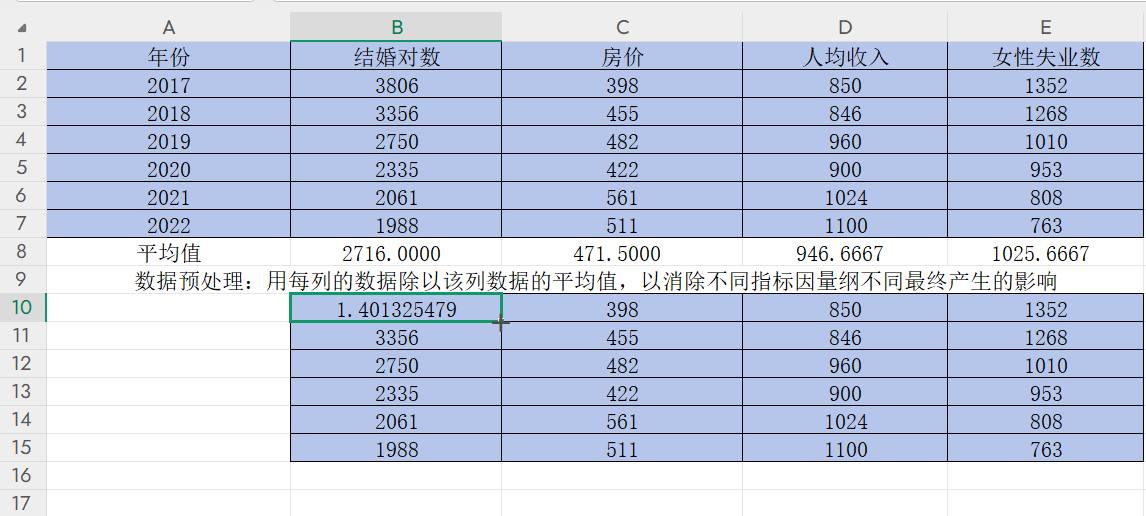Click 2750 in row 4
Viewport: 1146px width, 516px height.
click(396, 140)
